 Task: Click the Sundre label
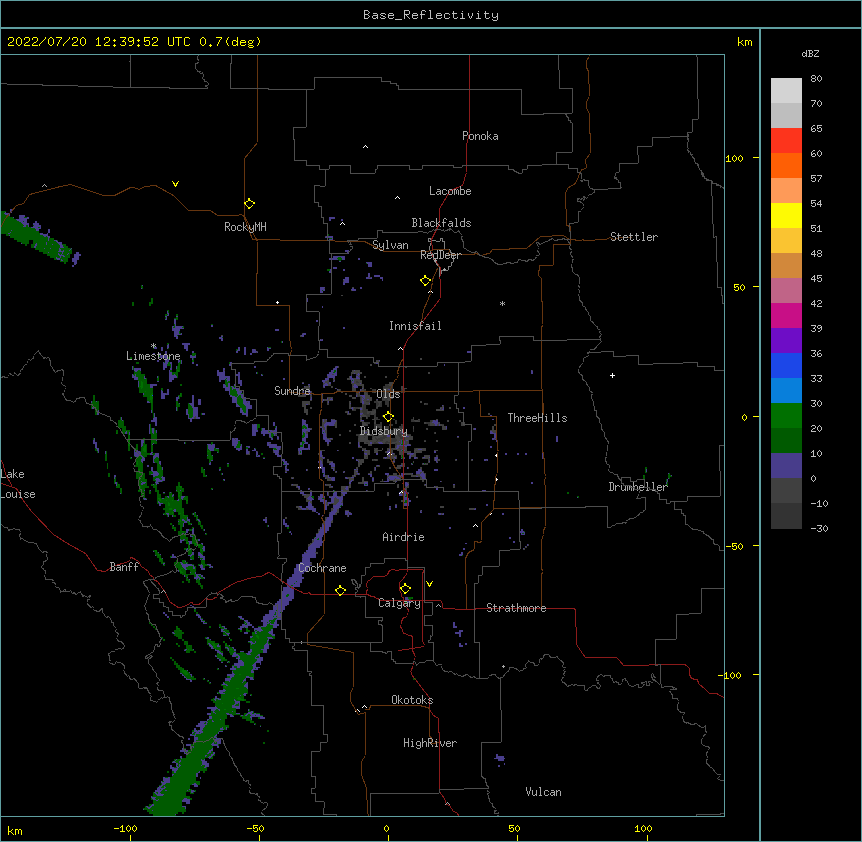pyautogui.click(x=292, y=391)
